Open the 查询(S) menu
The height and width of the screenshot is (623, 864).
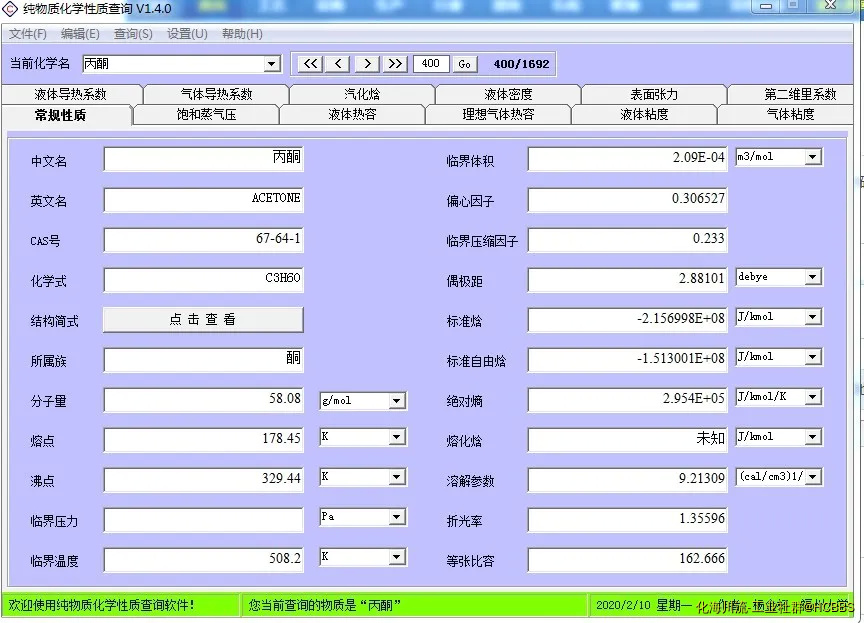[x=133, y=34]
